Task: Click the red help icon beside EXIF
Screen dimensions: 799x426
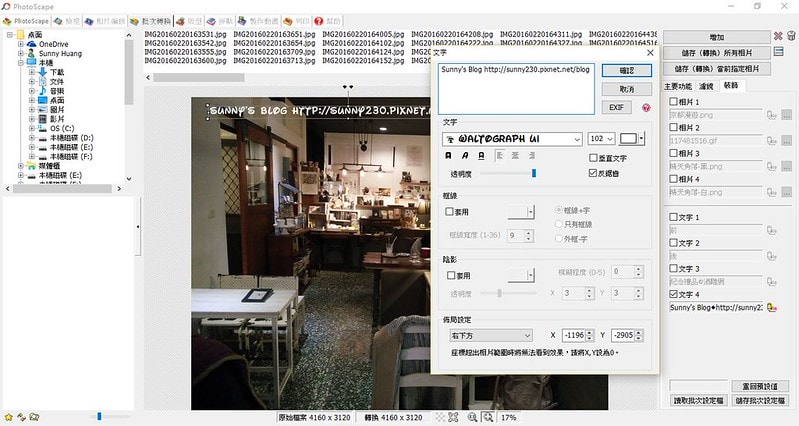Action: point(647,107)
